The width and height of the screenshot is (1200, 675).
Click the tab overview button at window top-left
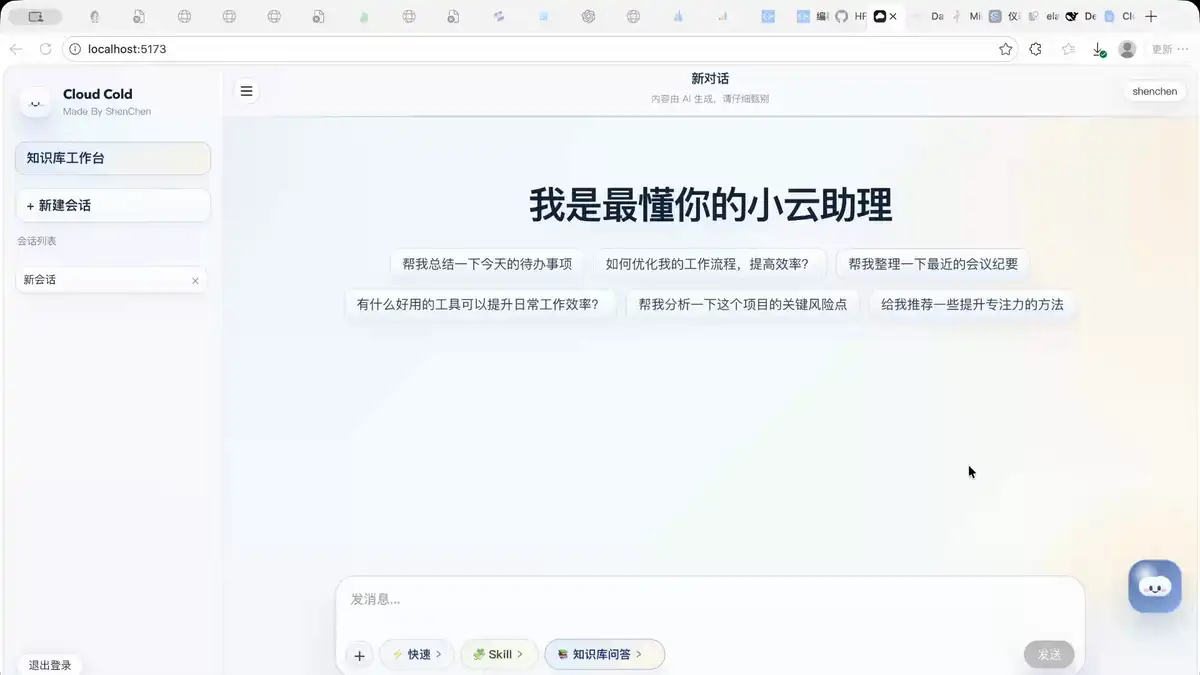[x=36, y=16]
